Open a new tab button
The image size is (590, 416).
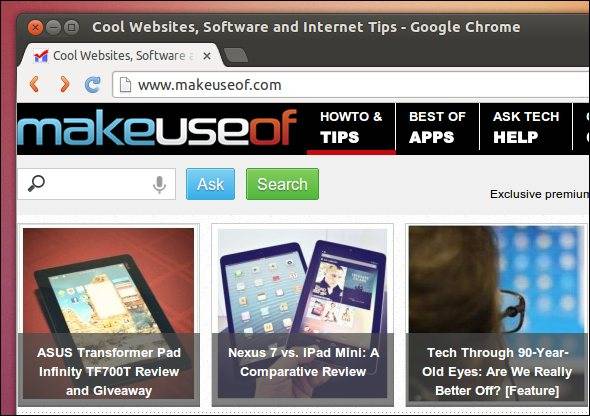point(236,55)
